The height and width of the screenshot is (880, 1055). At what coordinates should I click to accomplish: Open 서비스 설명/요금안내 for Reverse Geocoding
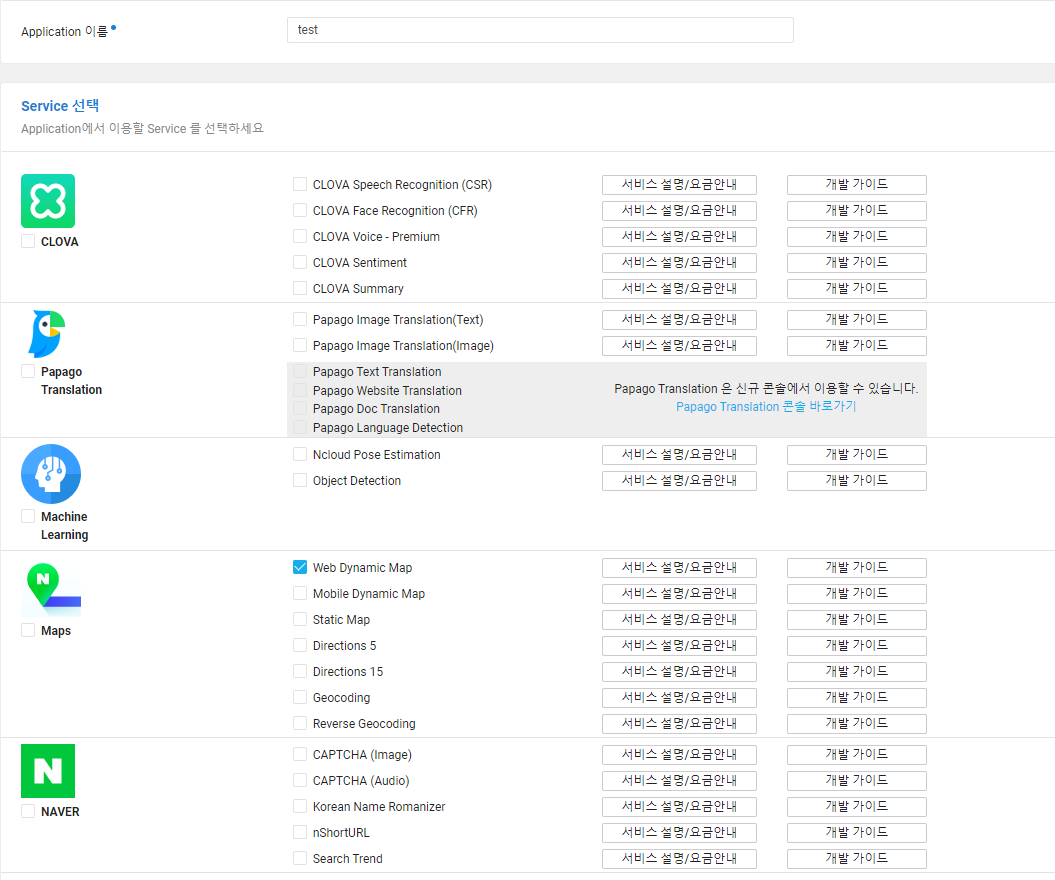(680, 723)
